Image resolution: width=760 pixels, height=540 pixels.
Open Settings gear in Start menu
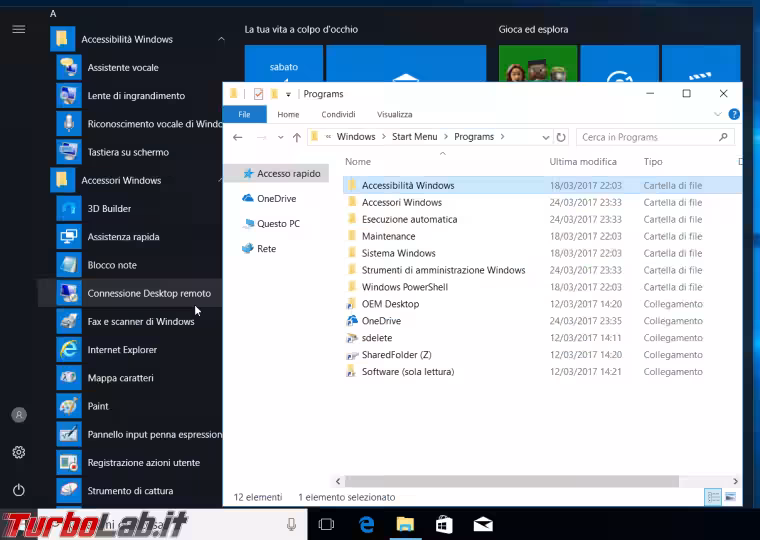coord(19,452)
